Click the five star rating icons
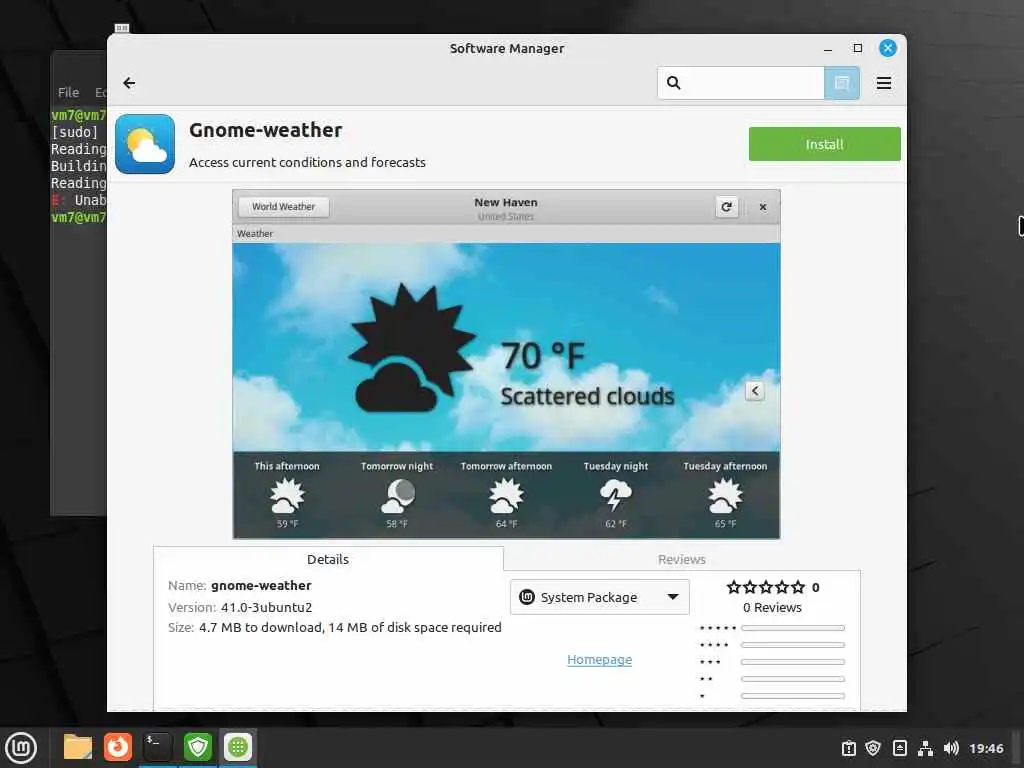Viewport: 1024px width, 768px height. [x=766, y=587]
